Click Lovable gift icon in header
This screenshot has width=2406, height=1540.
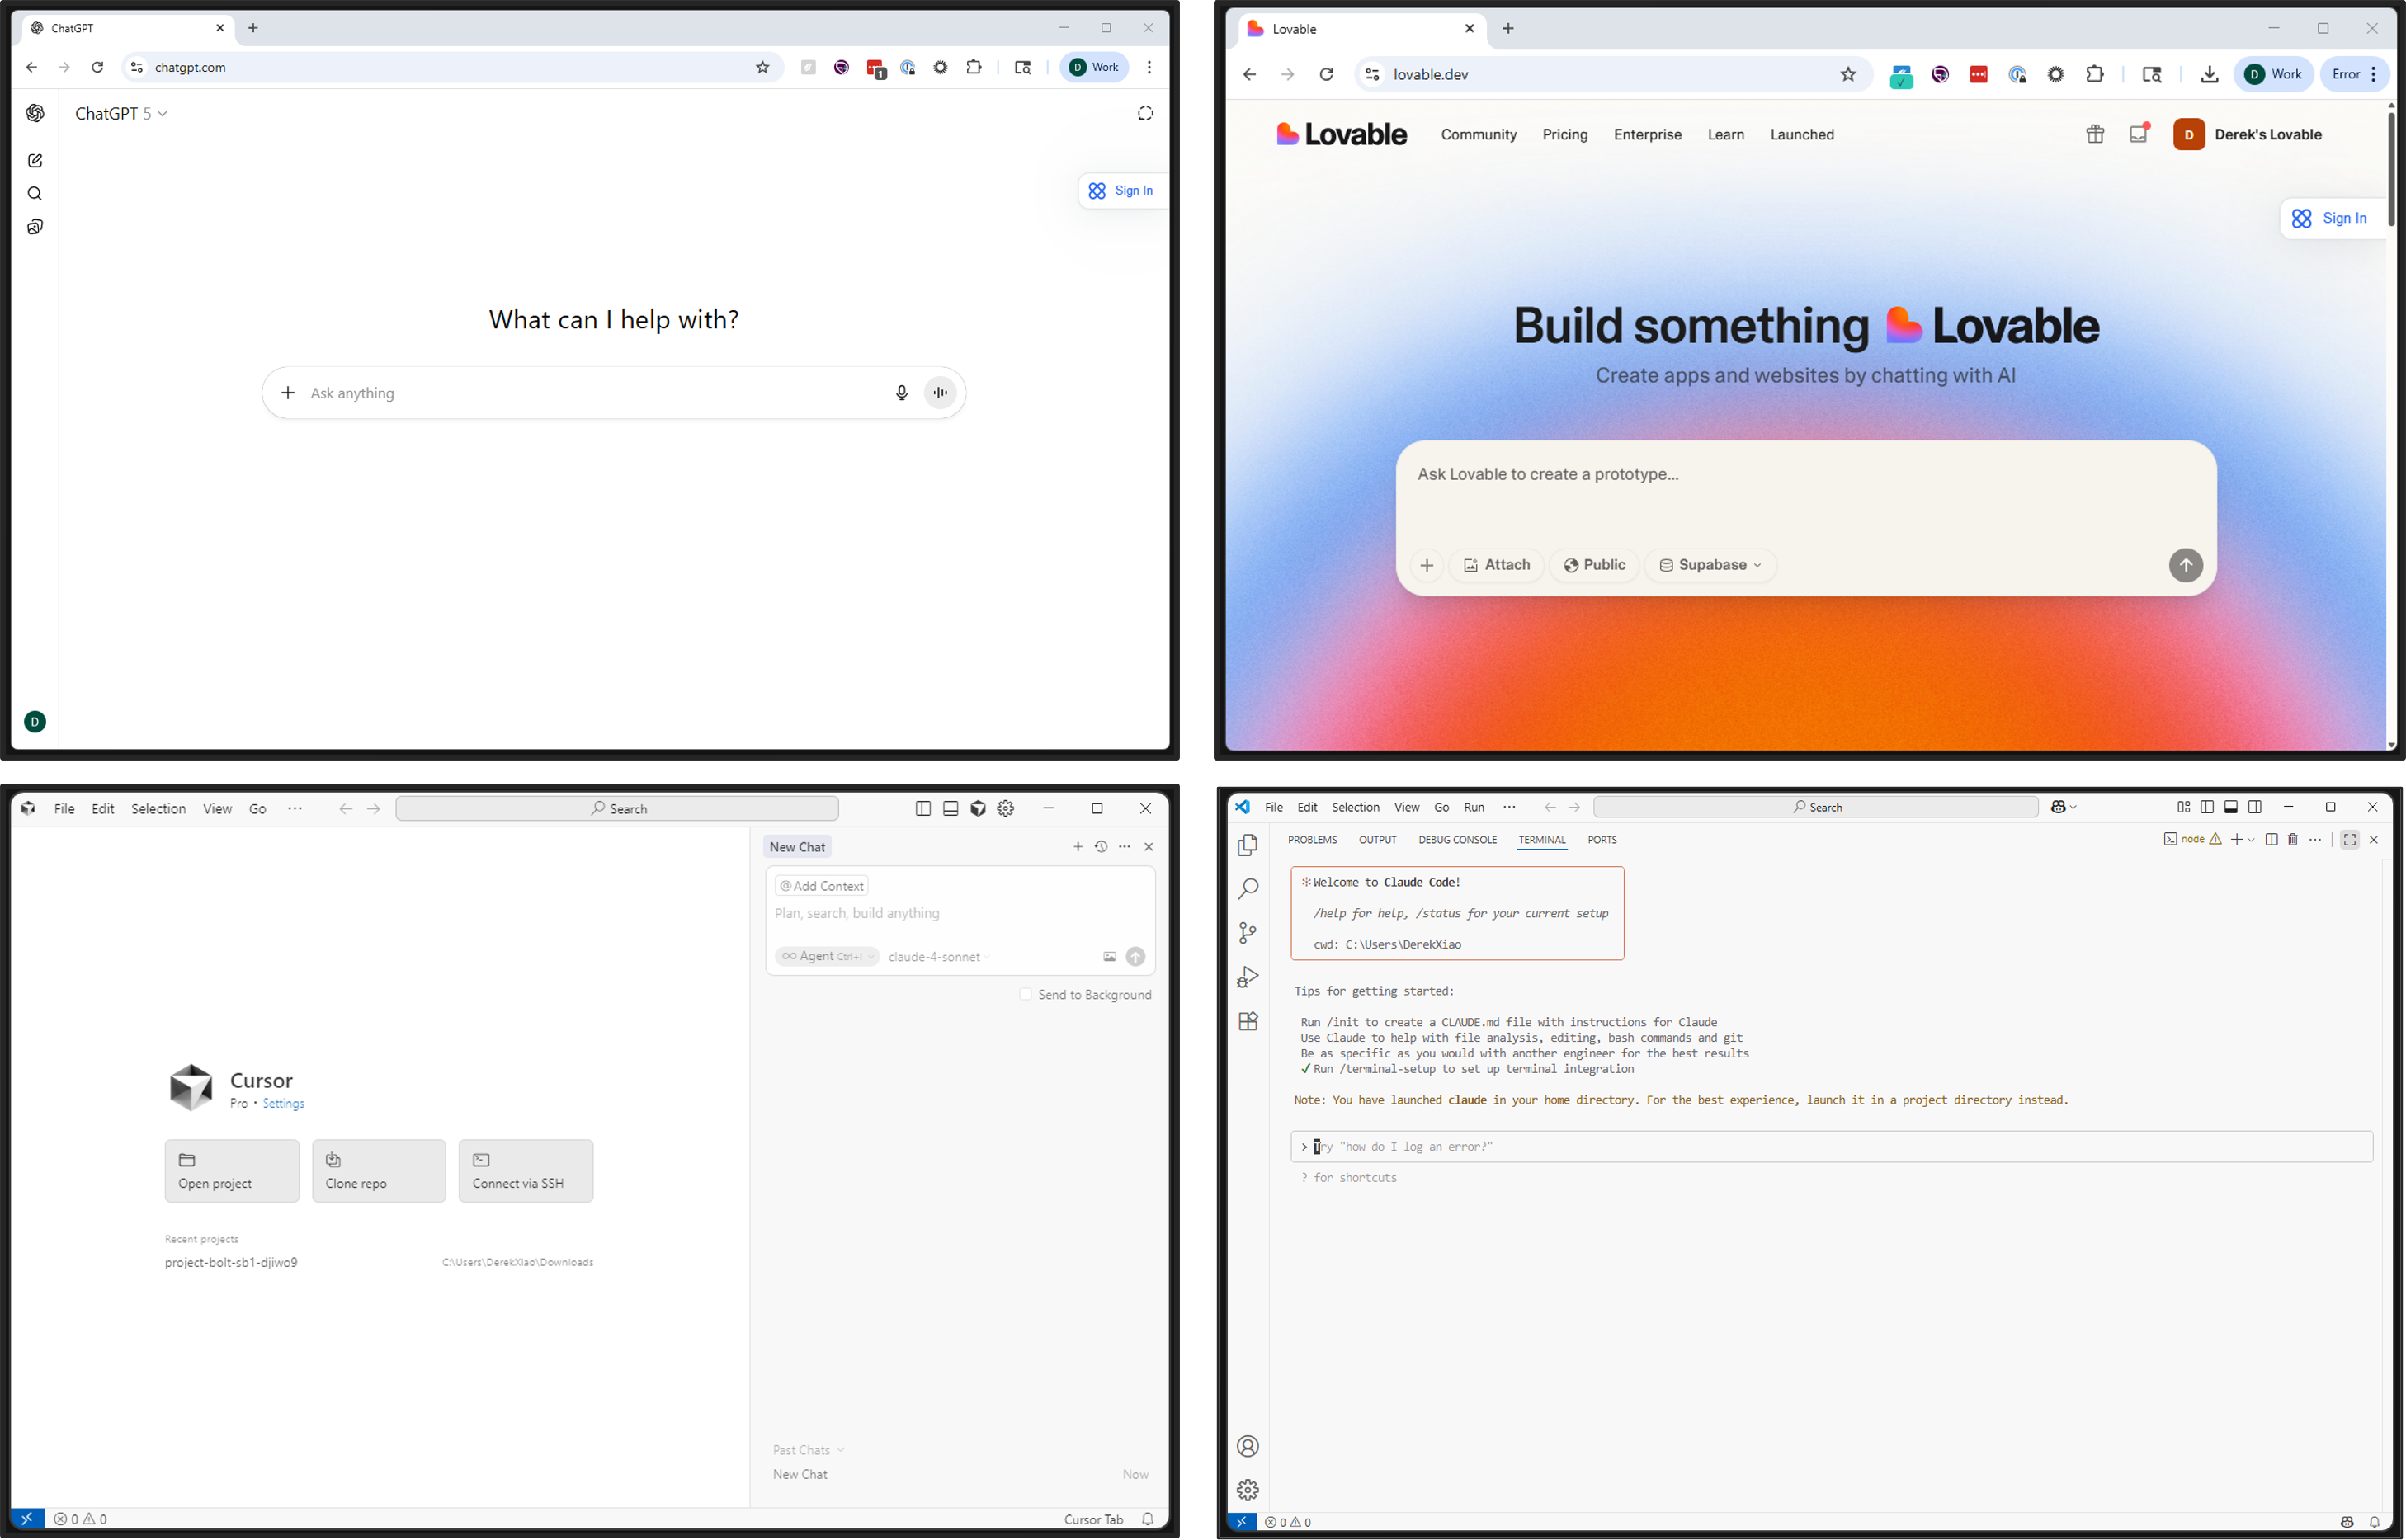tap(2095, 134)
